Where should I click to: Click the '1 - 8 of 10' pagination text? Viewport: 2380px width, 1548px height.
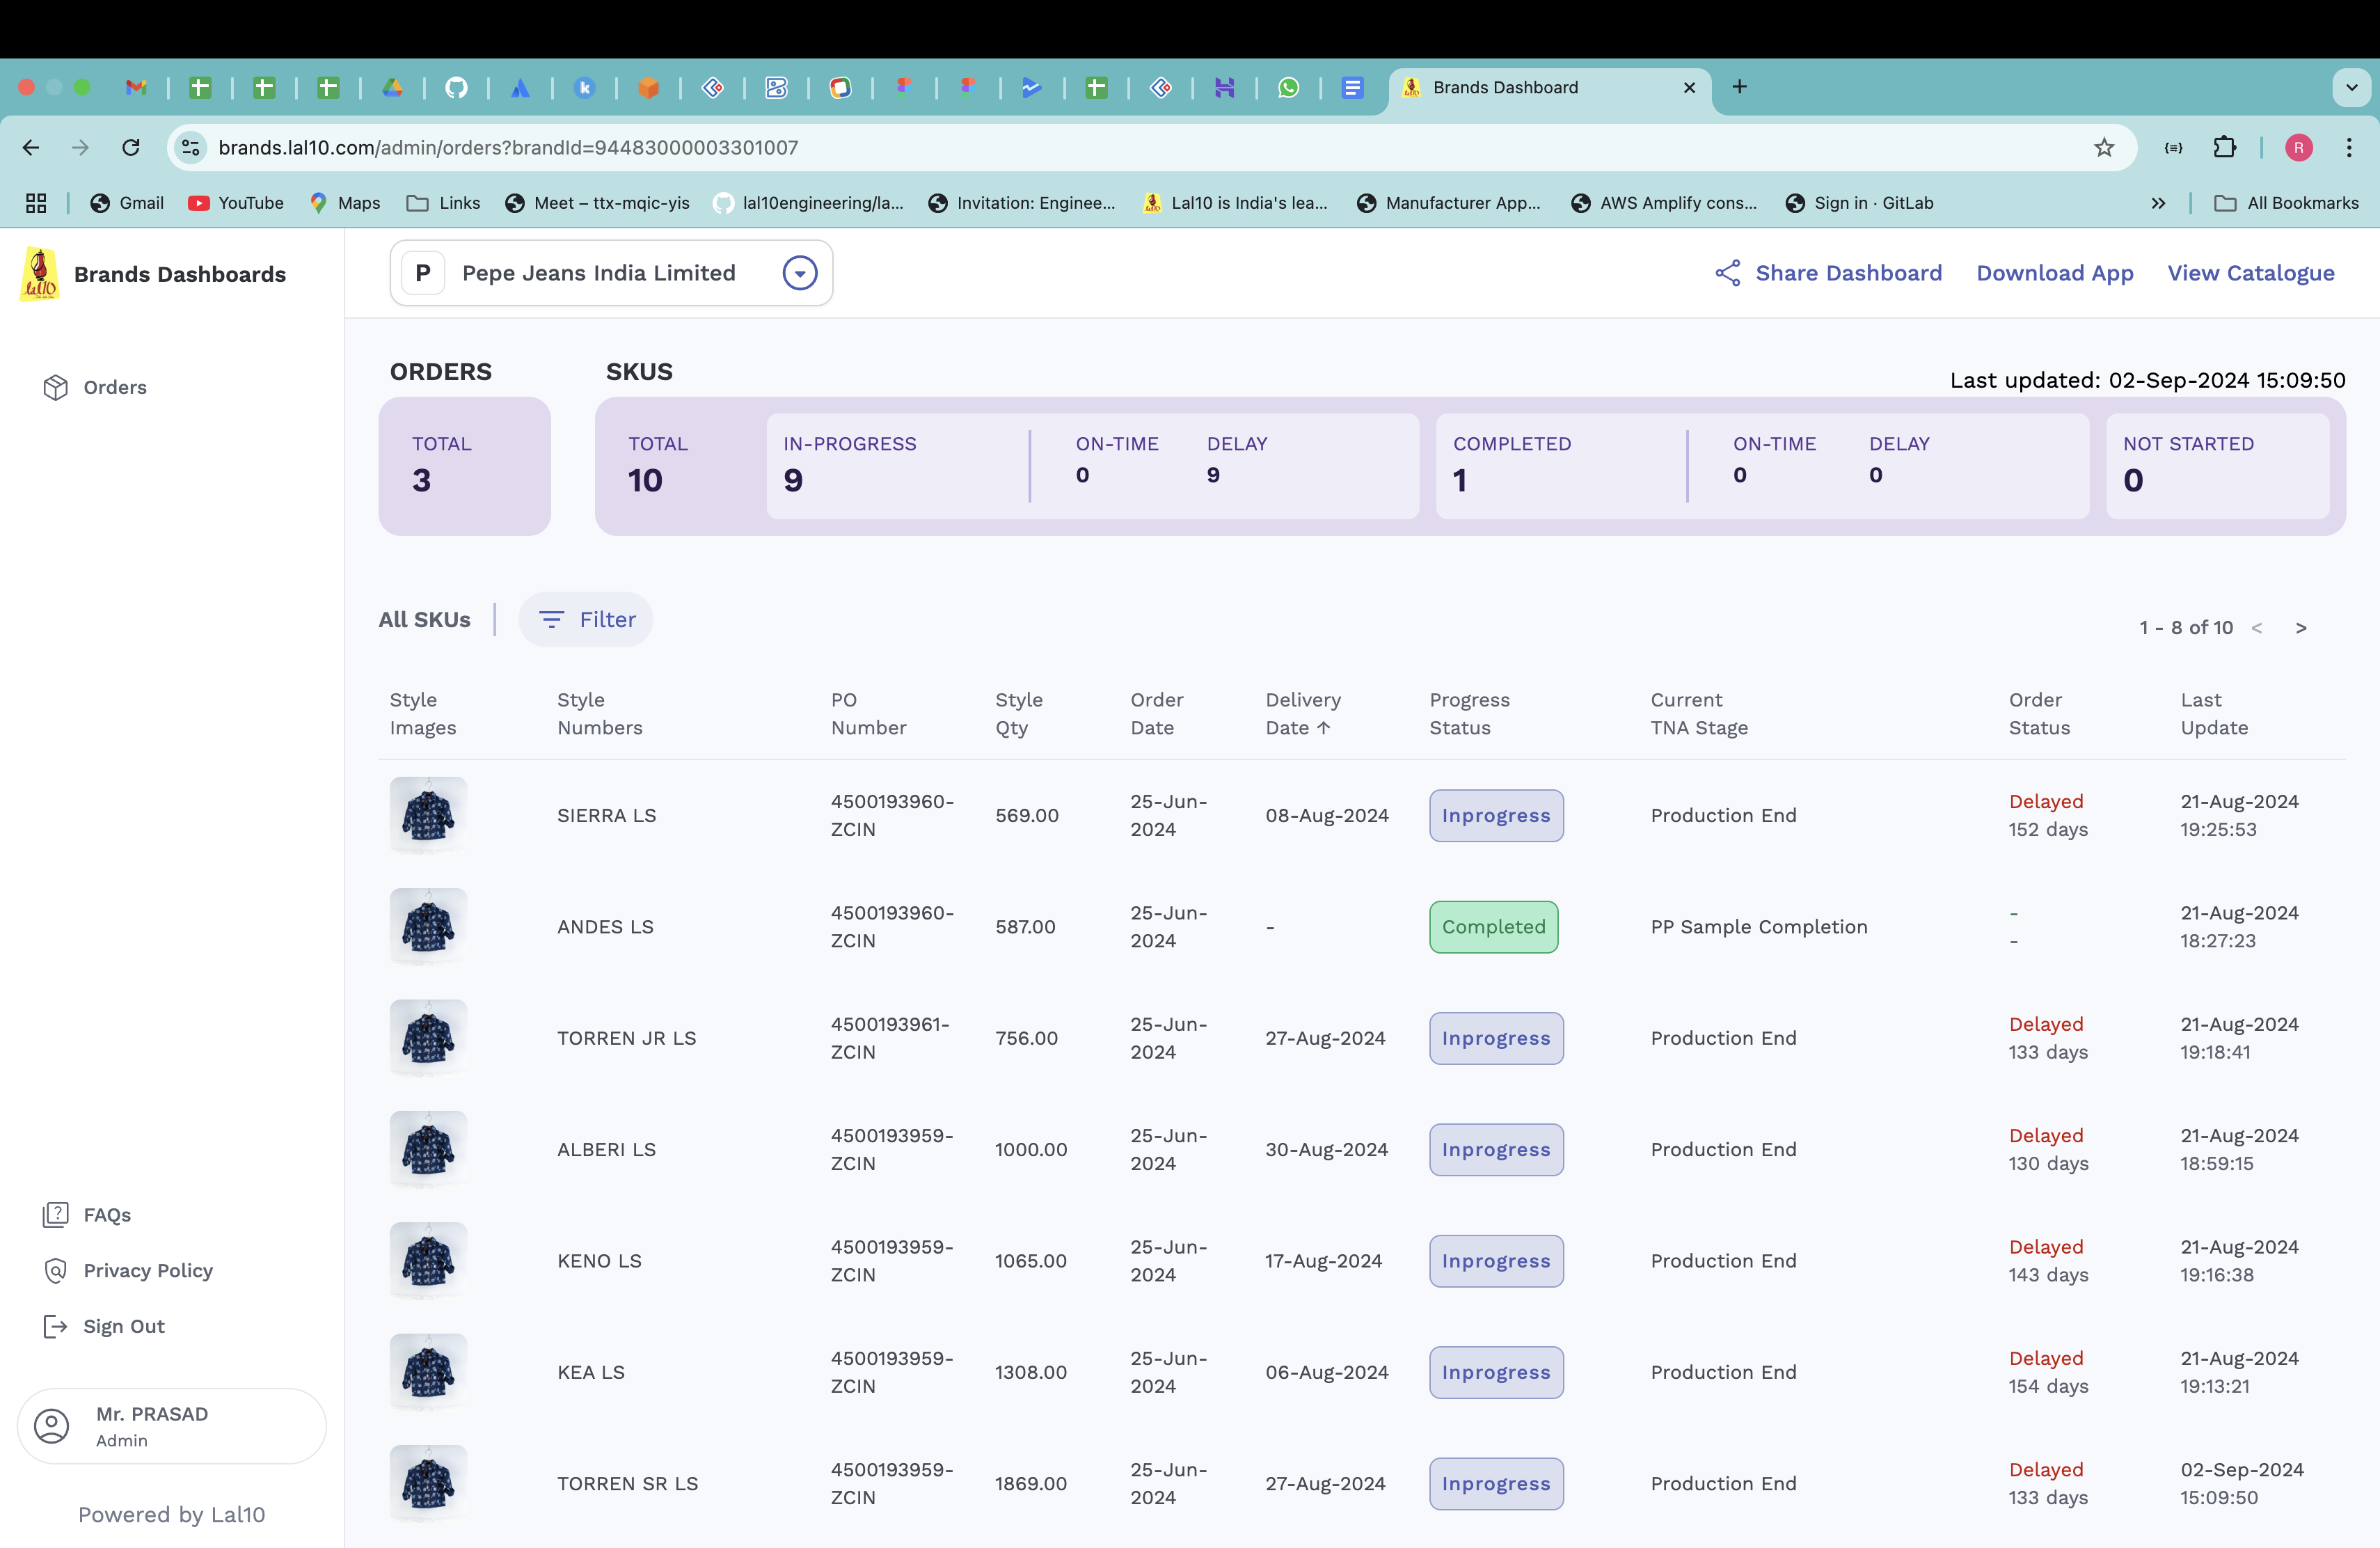(2185, 628)
